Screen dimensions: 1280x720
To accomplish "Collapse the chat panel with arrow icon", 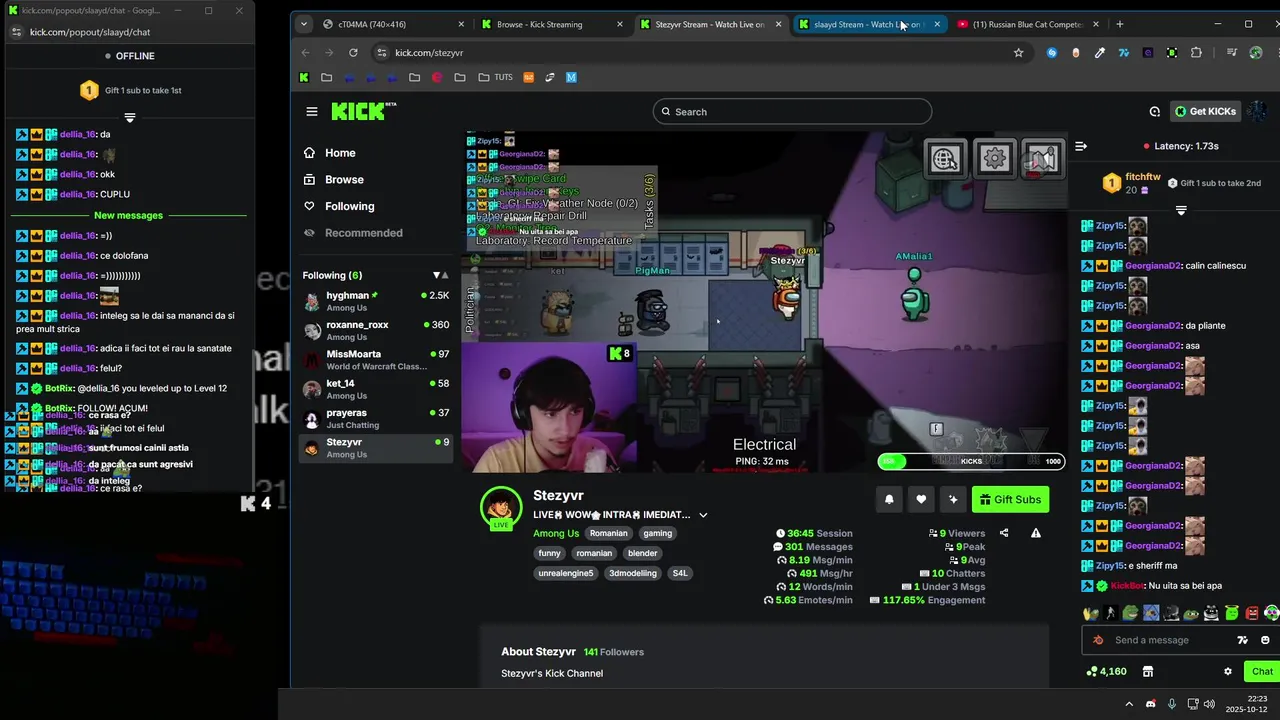I will tap(1081, 146).
